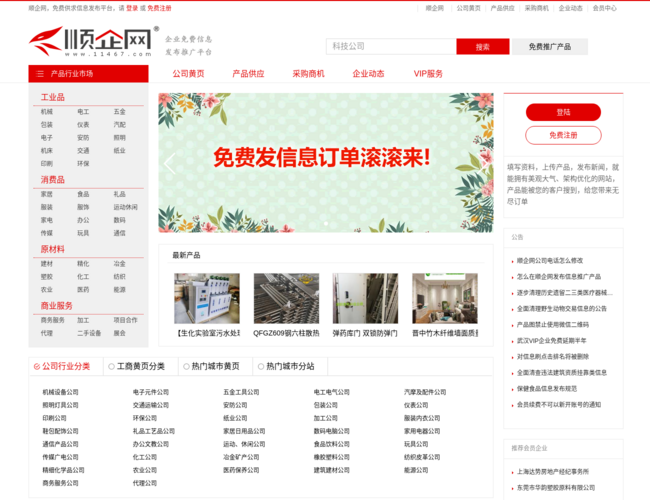
Task: Select 二手设备 under 商业服务
Action: coord(89,333)
